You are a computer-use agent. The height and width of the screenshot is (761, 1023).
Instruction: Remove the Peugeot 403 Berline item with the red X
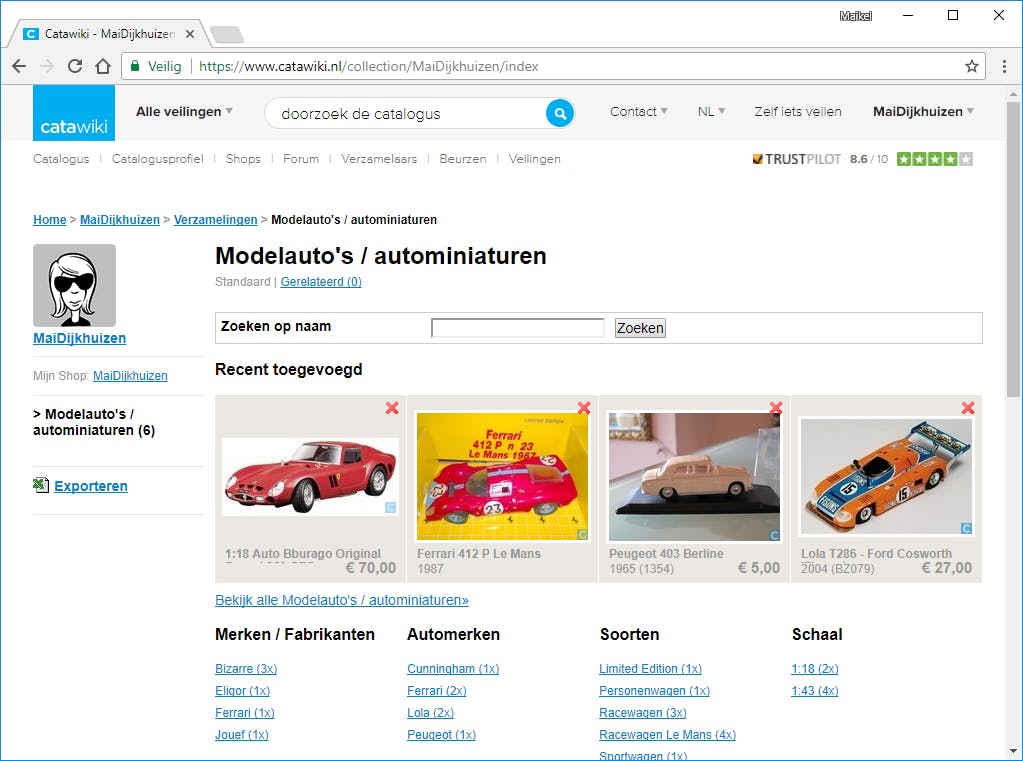coord(775,408)
